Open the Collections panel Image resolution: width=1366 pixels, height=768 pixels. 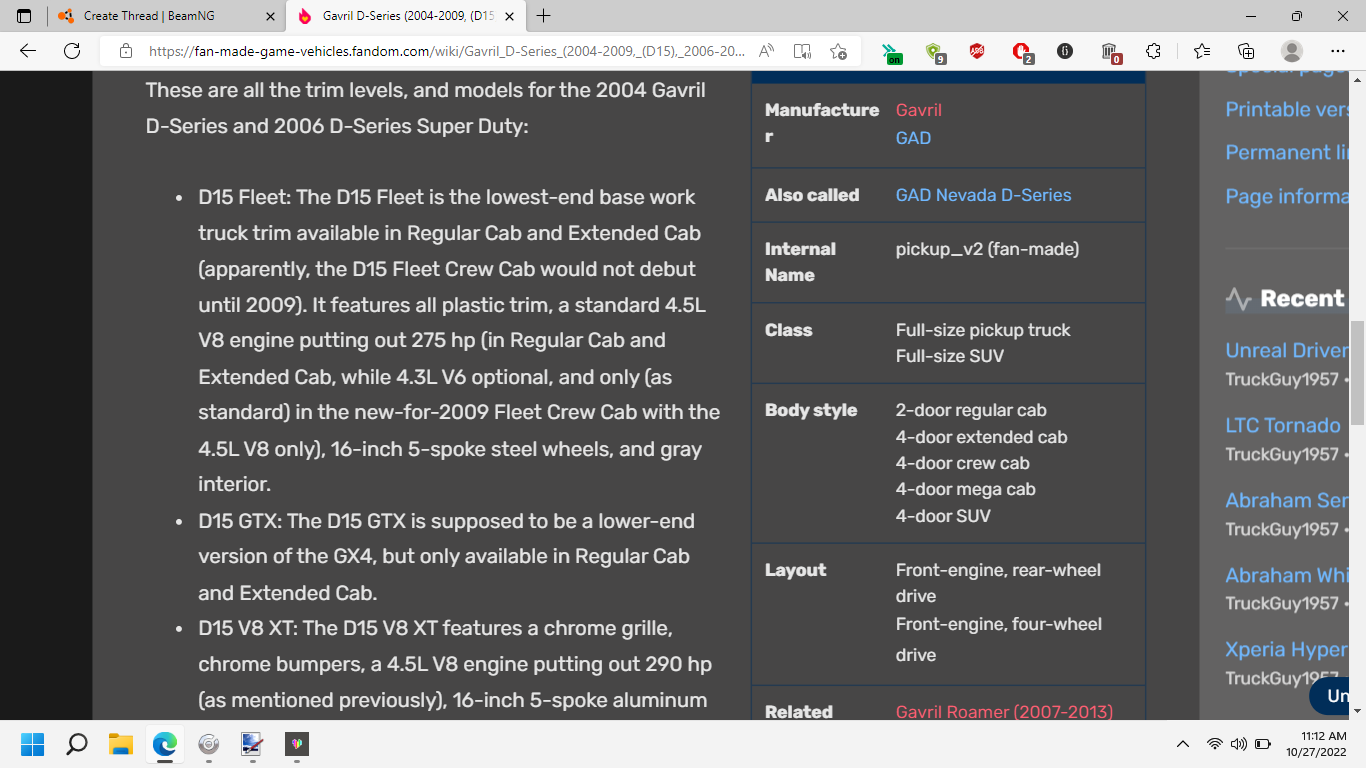tap(1246, 51)
